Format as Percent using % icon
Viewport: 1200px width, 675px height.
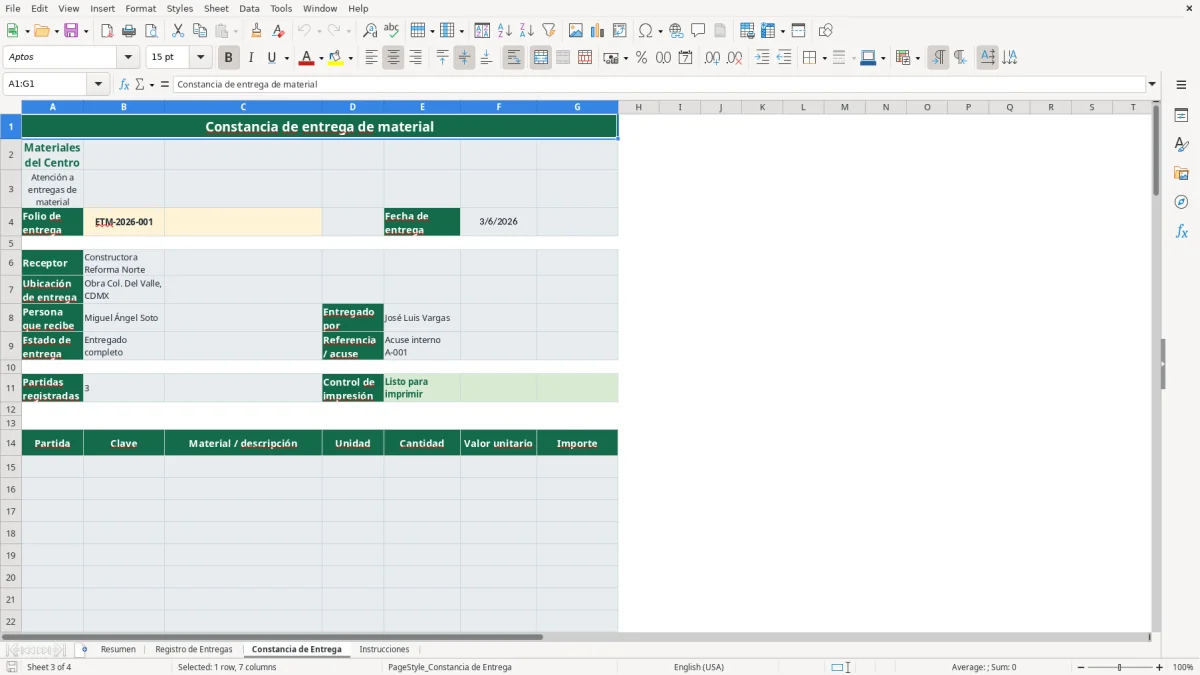[642, 58]
